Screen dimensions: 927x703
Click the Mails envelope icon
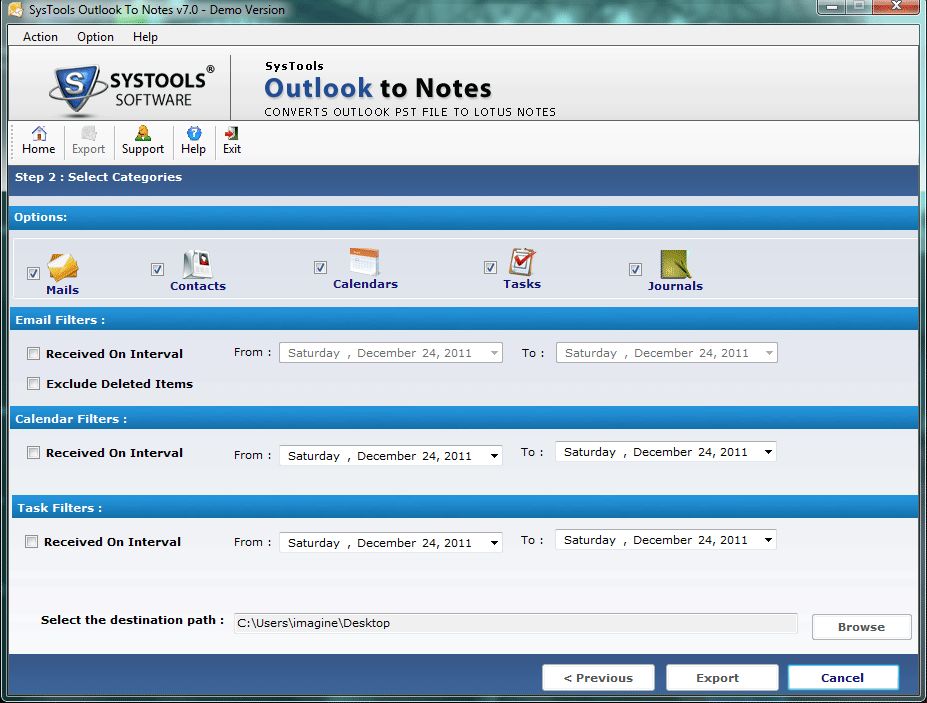pyautogui.click(x=62, y=268)
